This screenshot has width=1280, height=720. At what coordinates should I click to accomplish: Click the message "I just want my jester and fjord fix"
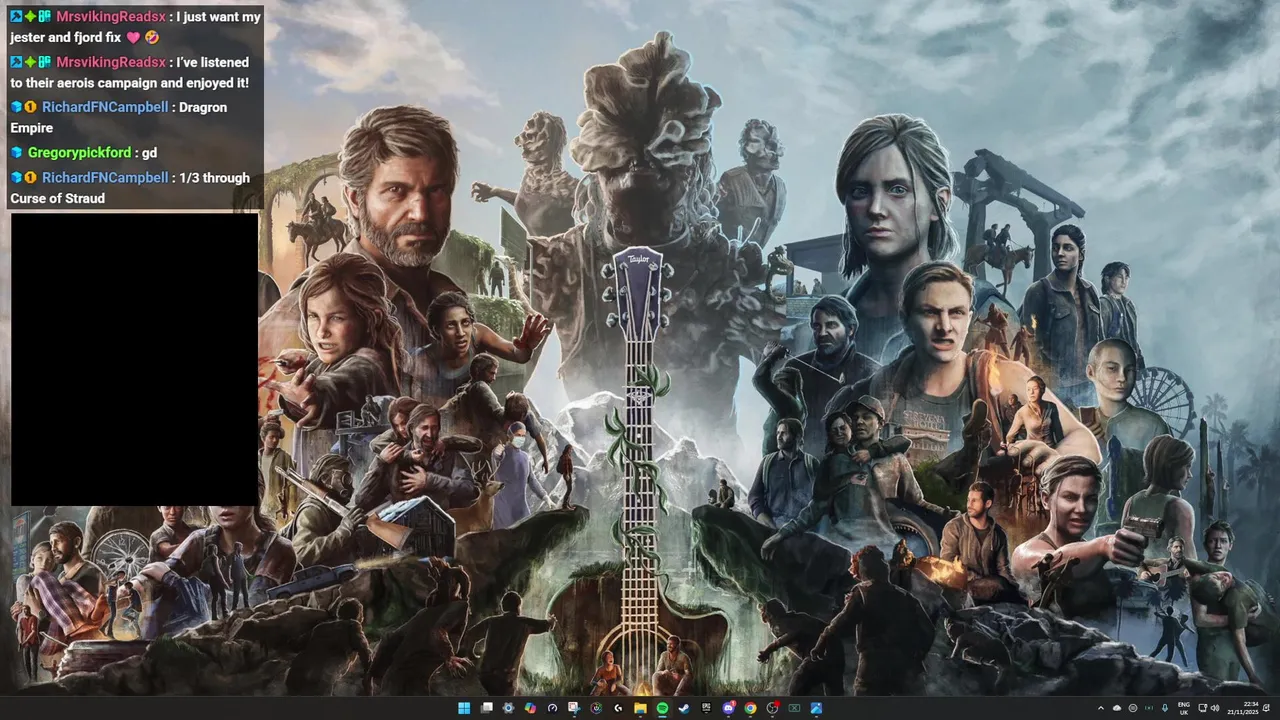click(135, 27)
